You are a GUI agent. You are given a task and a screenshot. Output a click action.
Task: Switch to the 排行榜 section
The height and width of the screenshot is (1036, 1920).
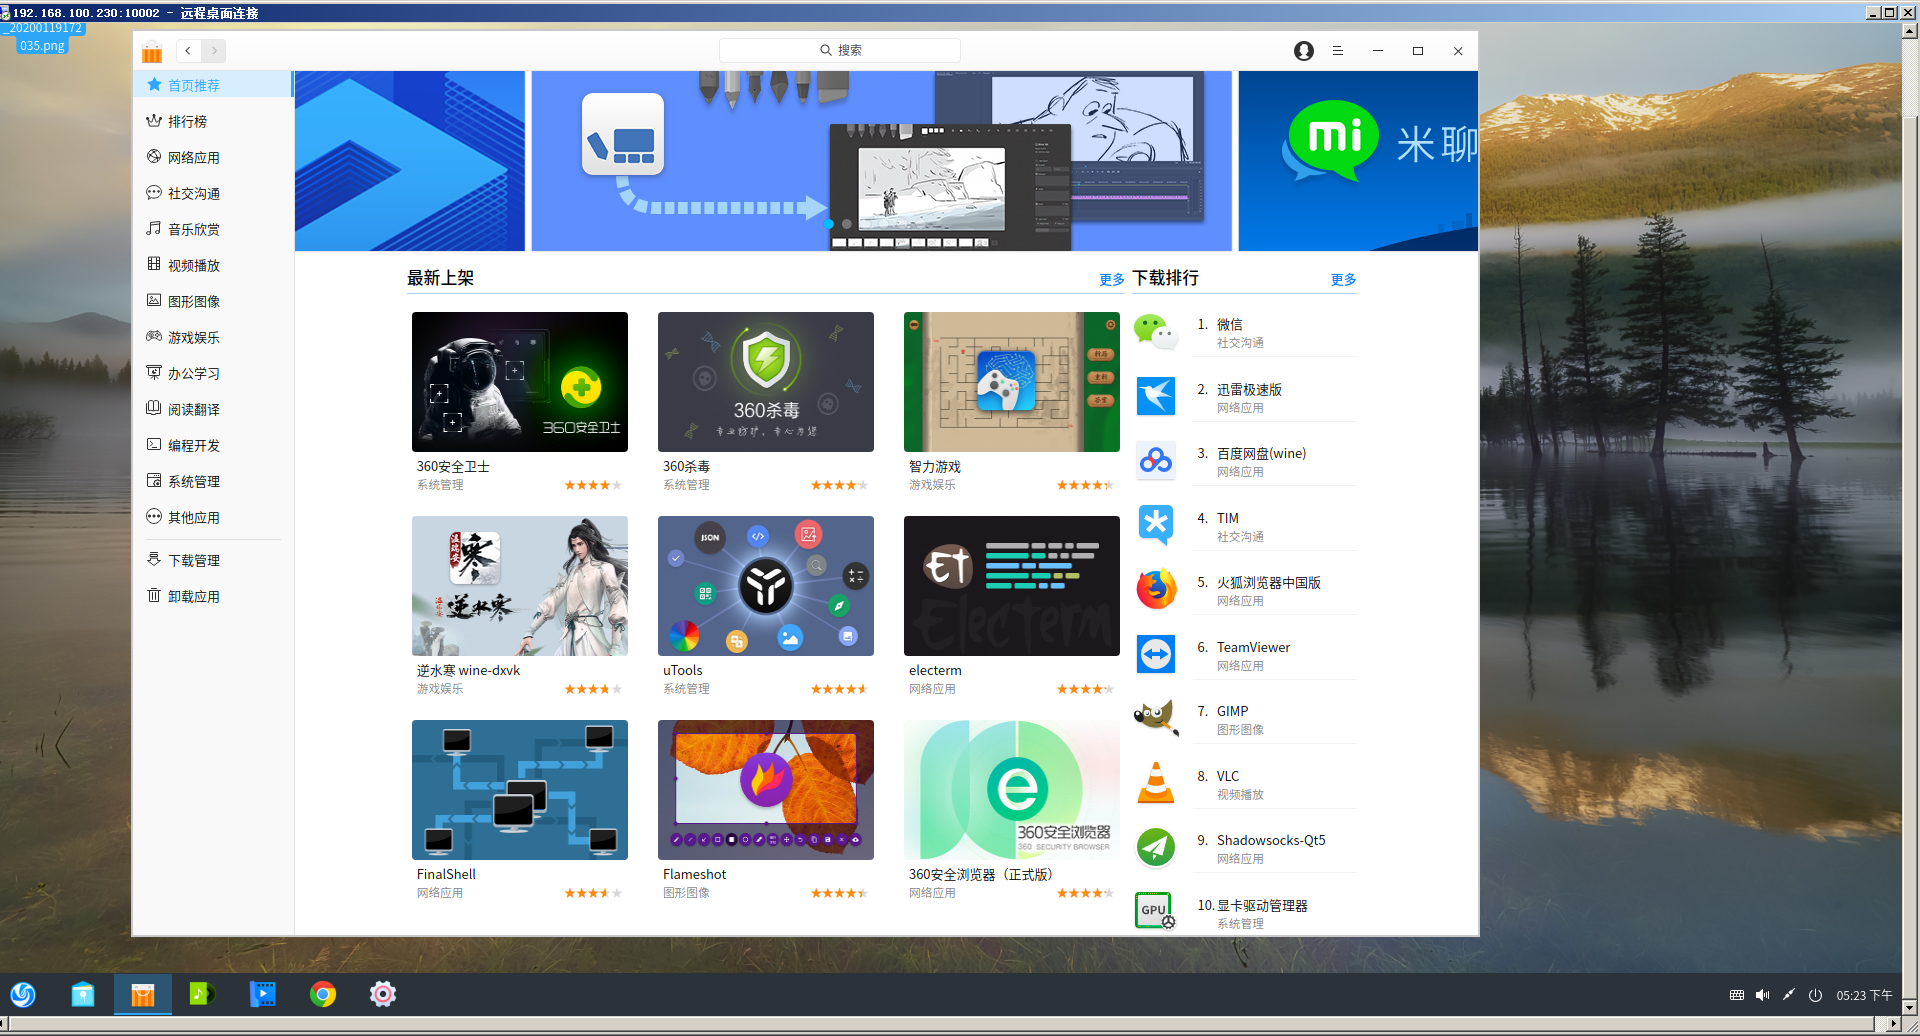click(193, 121)
